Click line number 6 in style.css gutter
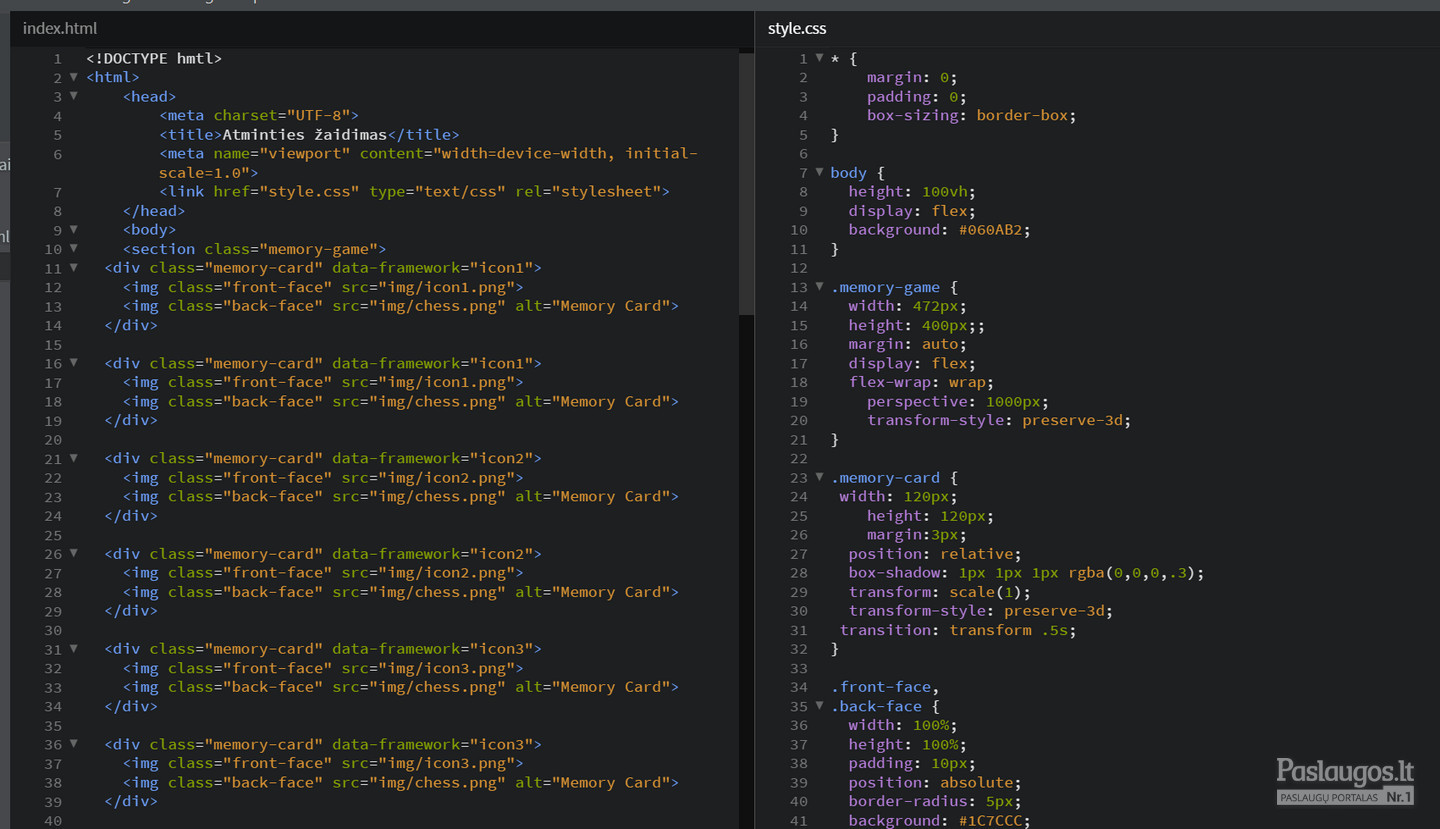Image resolution: width=1440 pixels, height=829 pixels. tap(803, 153)
